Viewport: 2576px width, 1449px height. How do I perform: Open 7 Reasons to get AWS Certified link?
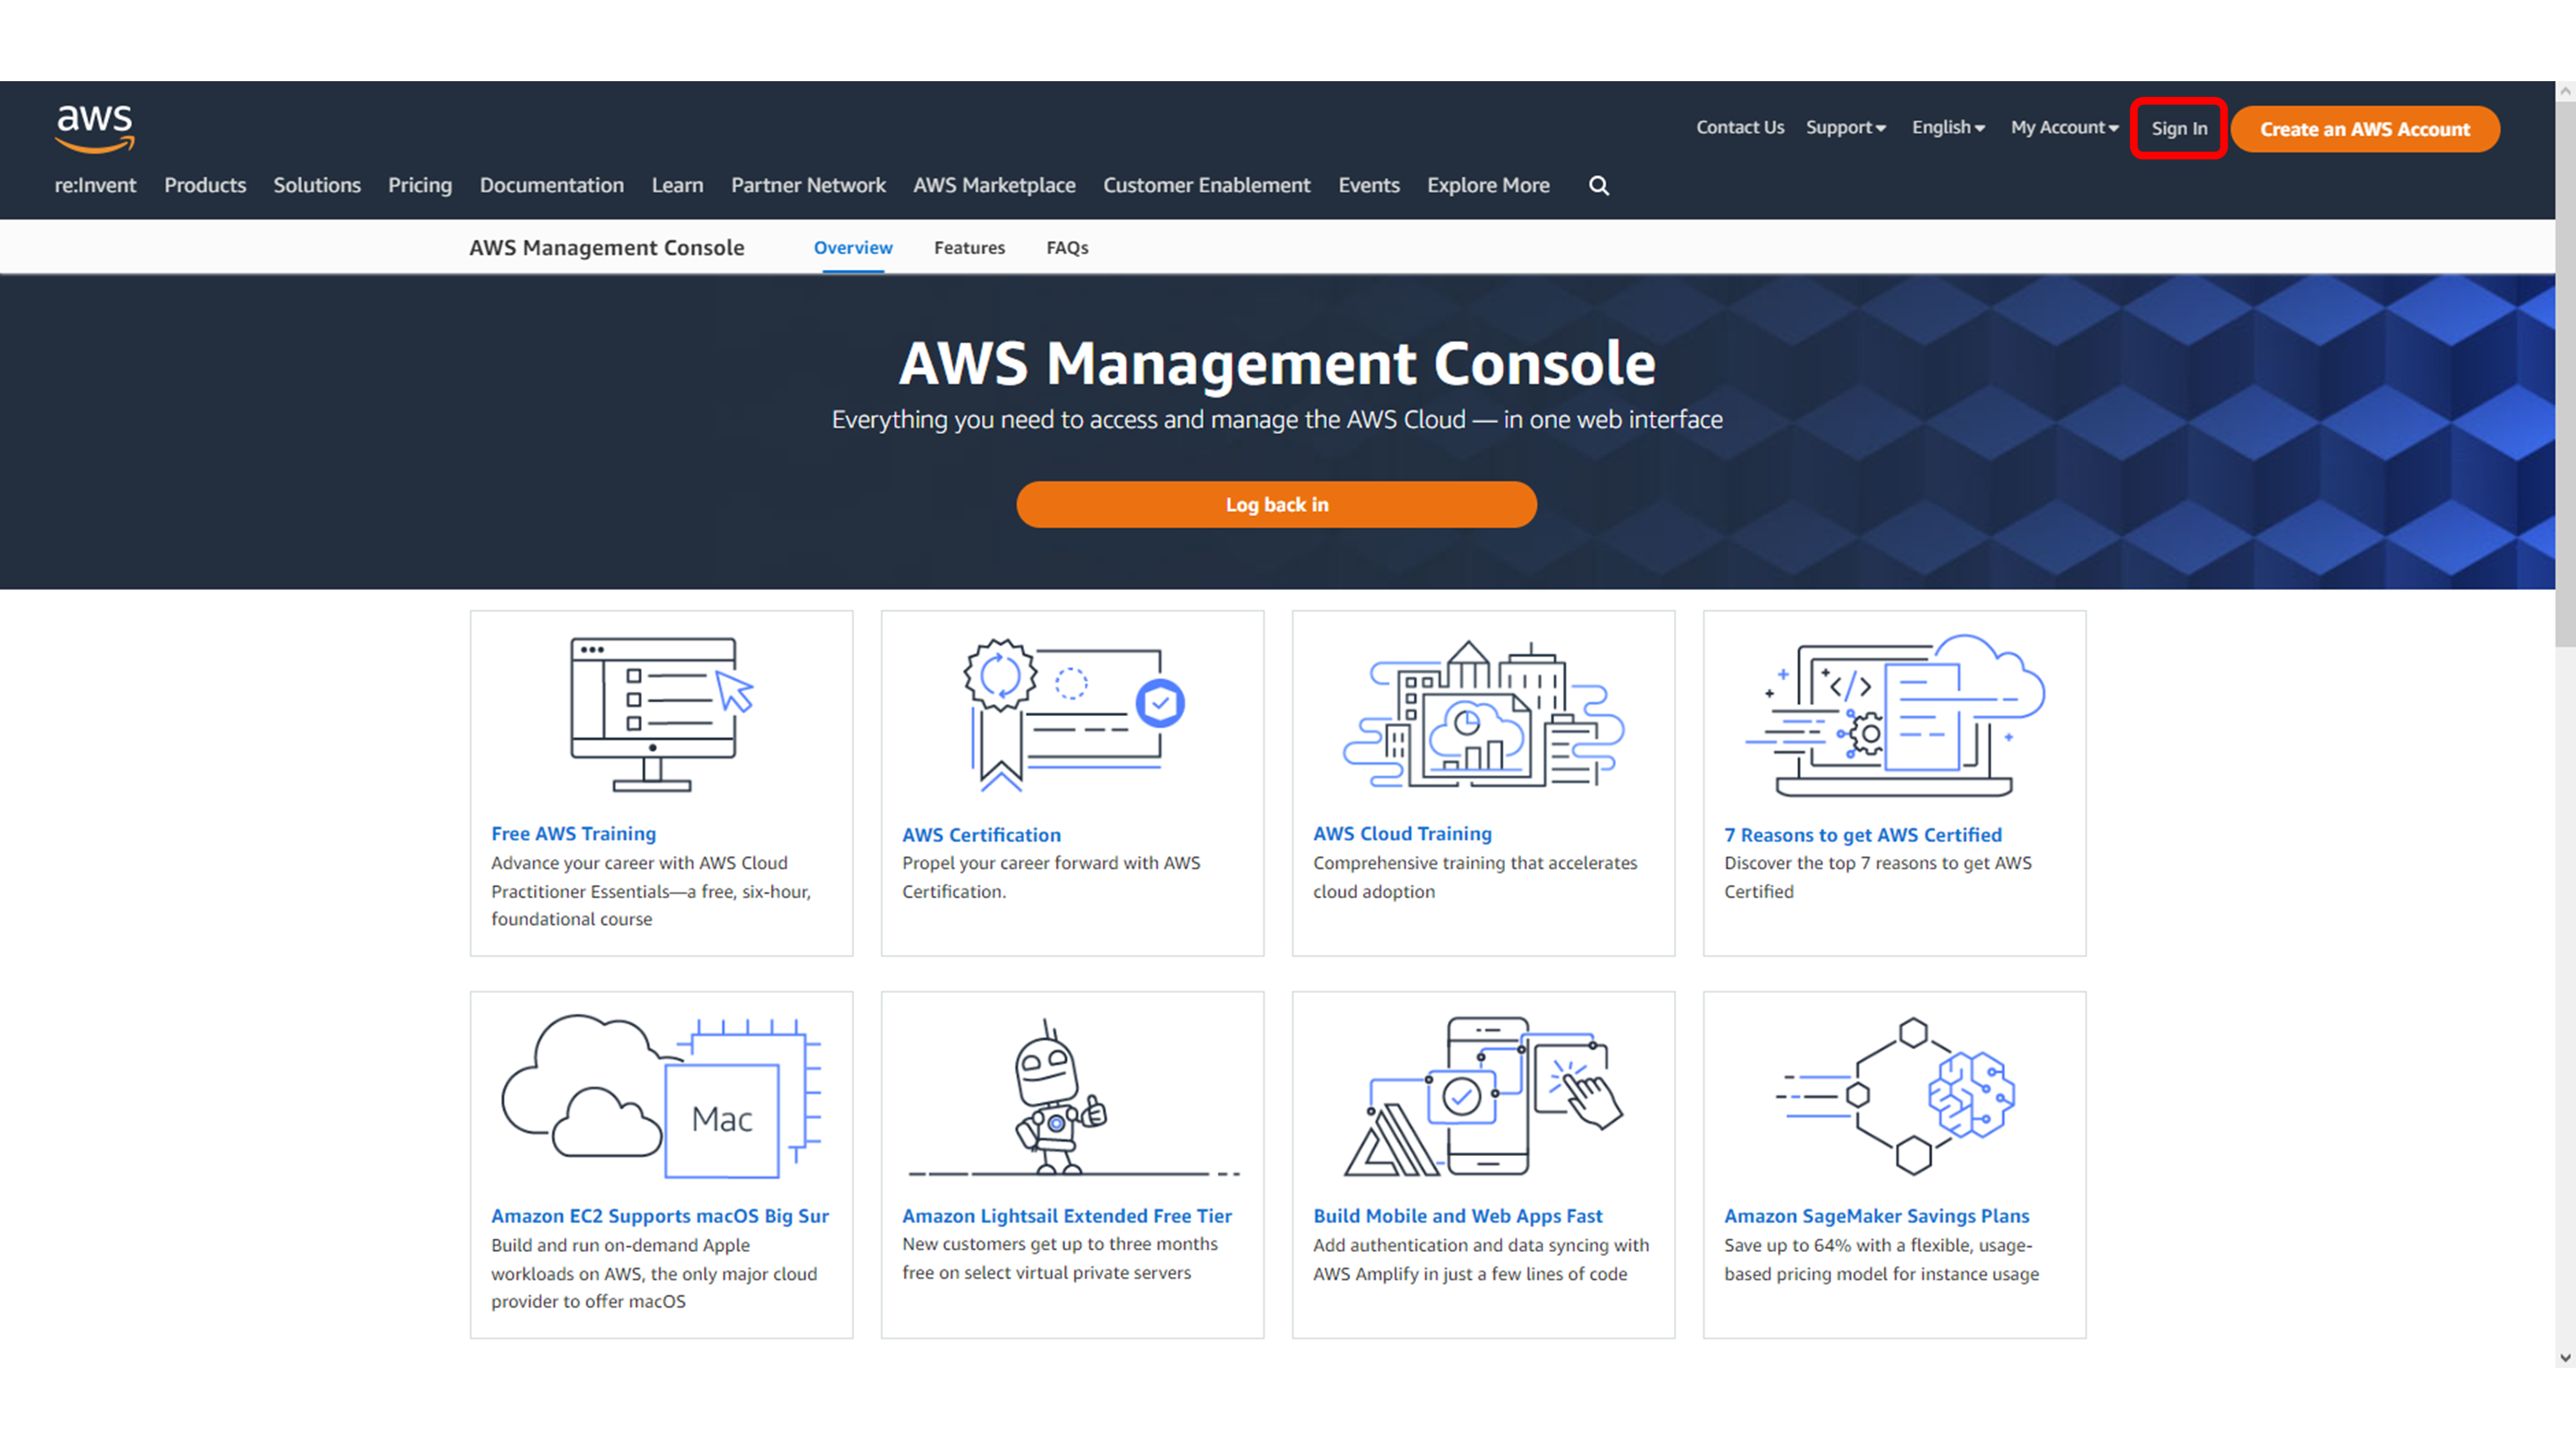1863,835
